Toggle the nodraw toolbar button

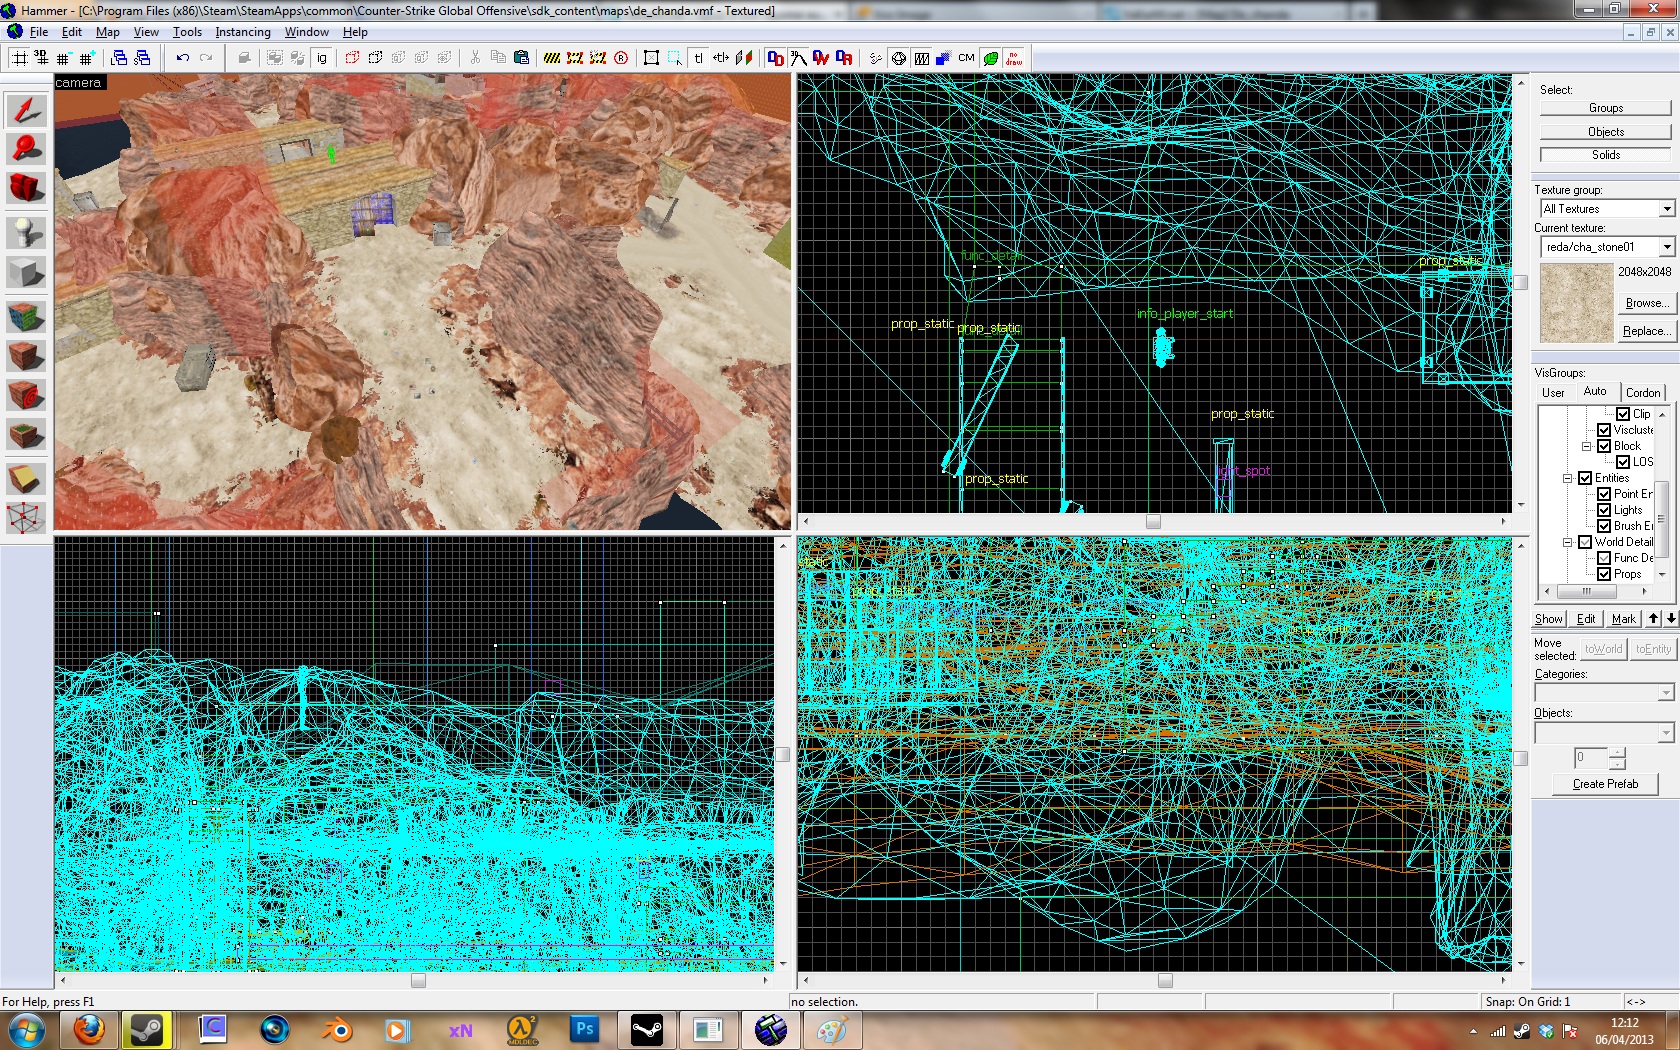1014,58
